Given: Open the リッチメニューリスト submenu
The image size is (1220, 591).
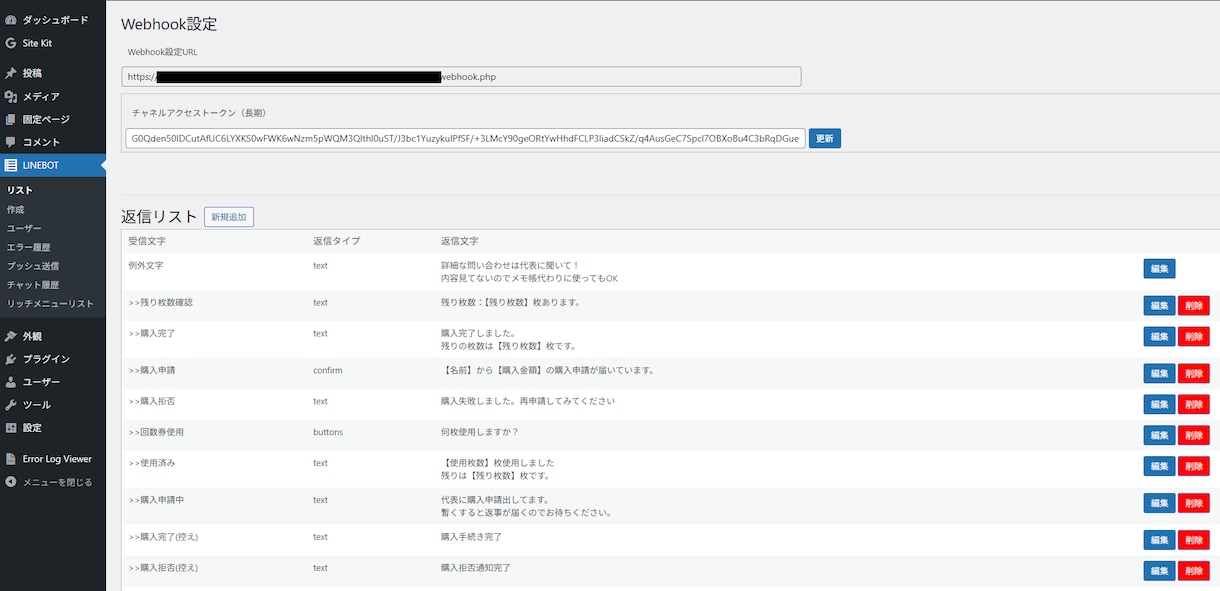Looking at the screenshot, I should [x=50, y=304].
